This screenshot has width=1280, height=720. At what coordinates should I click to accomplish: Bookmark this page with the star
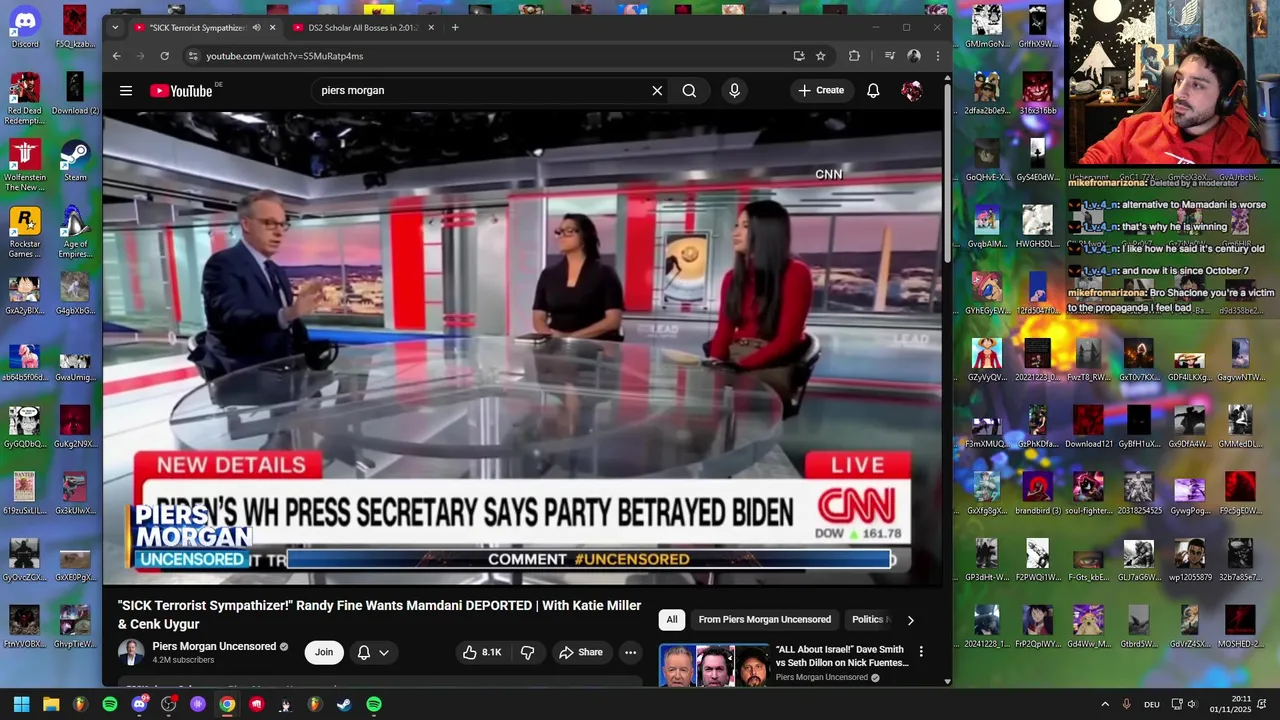[820, 56]
